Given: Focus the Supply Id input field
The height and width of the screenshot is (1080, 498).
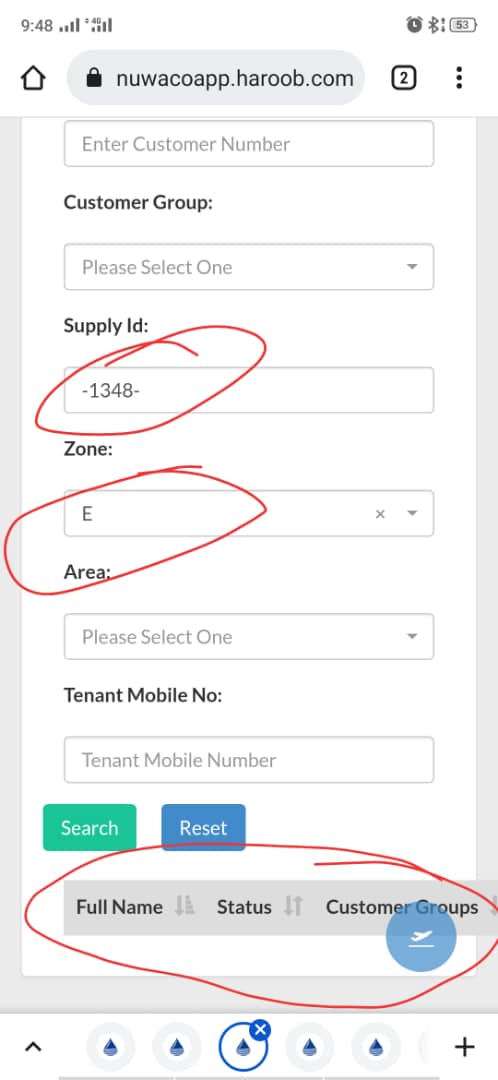Looking at the screenshot, I should click(249, 390).
